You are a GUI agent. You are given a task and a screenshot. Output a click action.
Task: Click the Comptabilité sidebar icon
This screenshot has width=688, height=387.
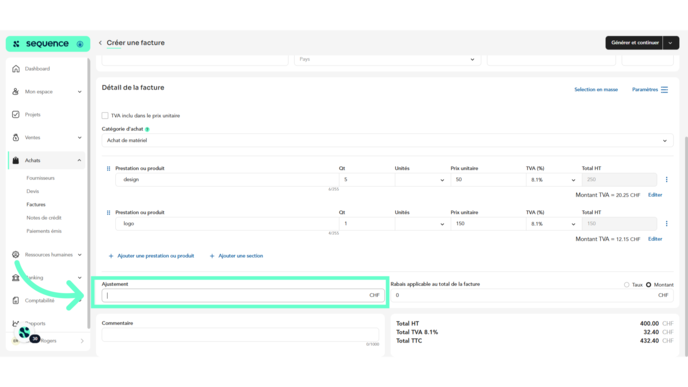pos(16,301)
